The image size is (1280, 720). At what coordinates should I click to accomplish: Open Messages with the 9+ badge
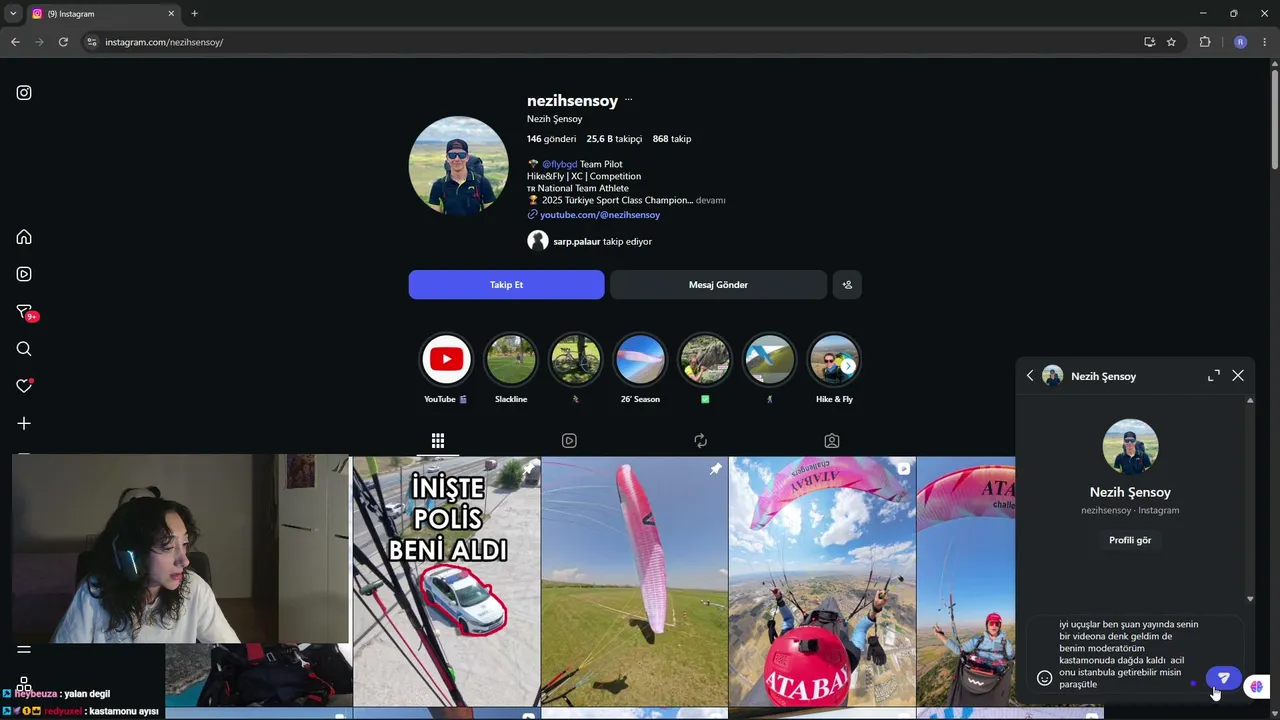click(26, 312)
